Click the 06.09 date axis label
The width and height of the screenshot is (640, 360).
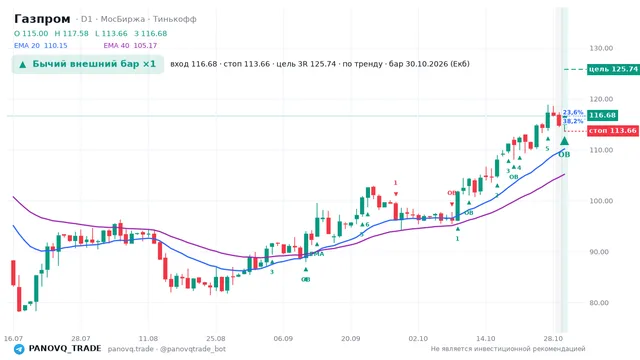click(x=283, y=339)
